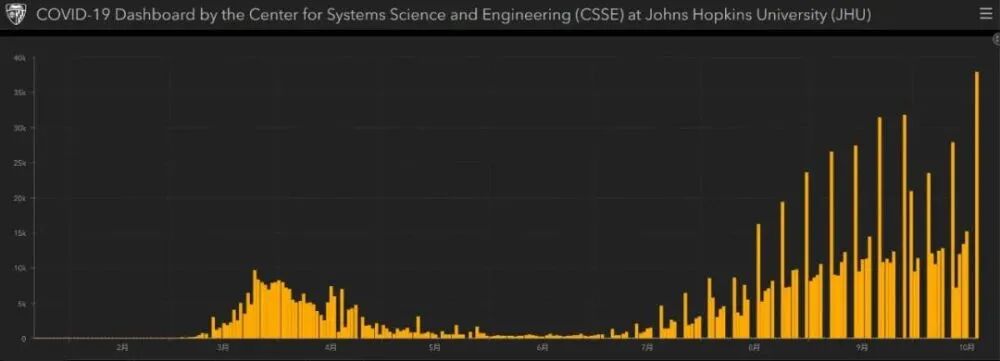This screenshot has width=1000, height=361.
Task: Click the 2月 x-axis label
Action: pyautogui.click(x=122, y=348)
